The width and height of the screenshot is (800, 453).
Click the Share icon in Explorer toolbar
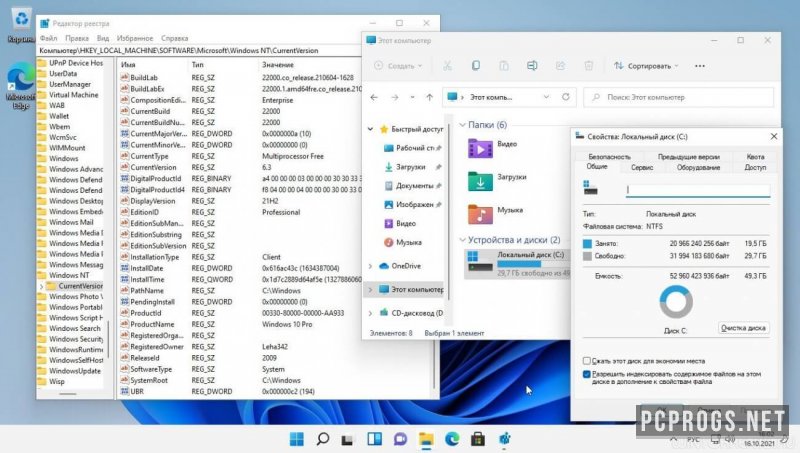pos(560,66)
